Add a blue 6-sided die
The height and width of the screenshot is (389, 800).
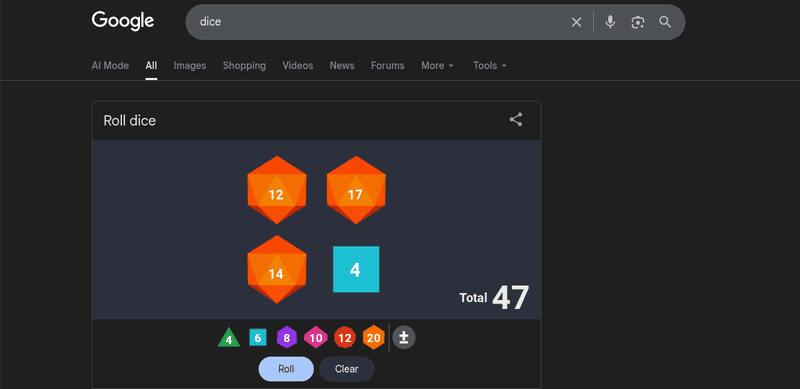pos(258,337)
